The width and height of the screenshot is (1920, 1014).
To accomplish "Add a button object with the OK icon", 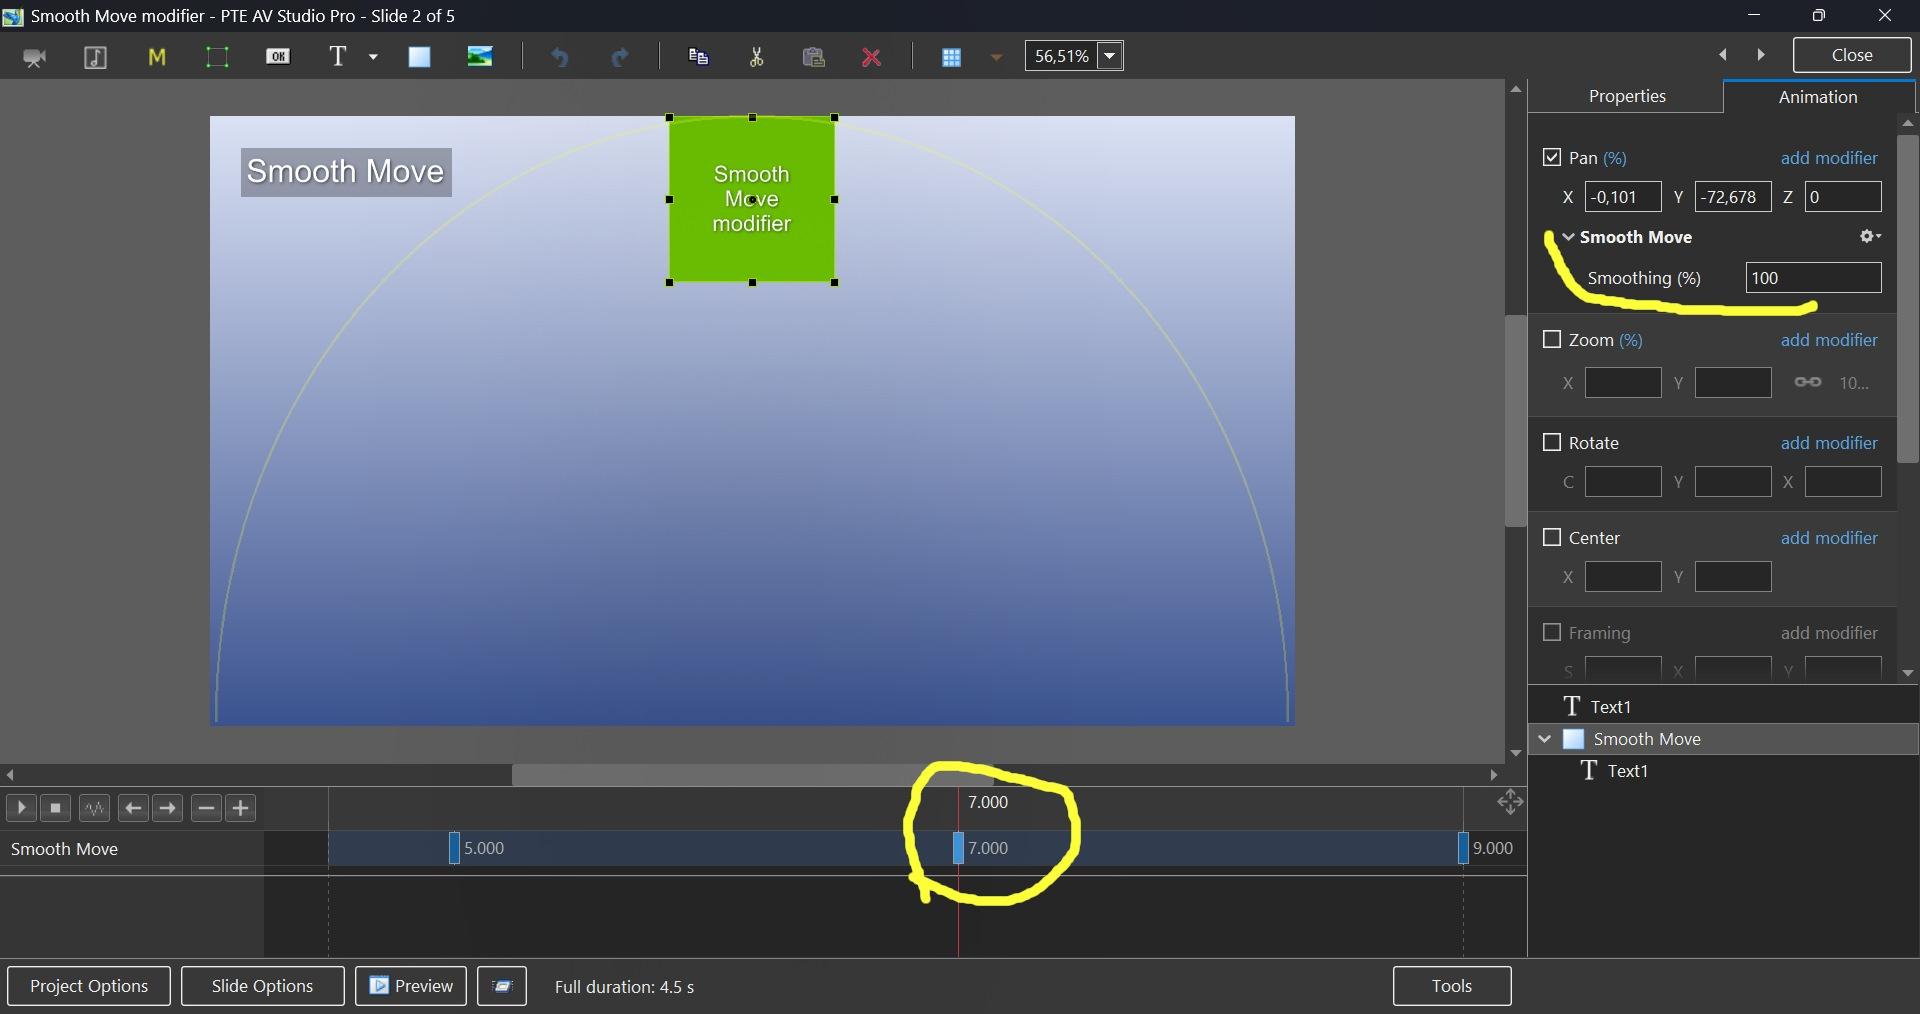I will click(278, 57).
